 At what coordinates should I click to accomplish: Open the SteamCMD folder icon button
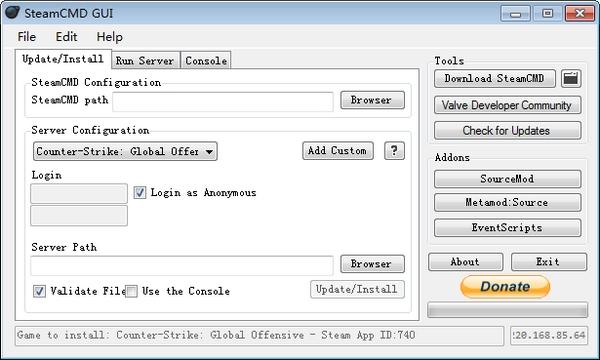571,78
